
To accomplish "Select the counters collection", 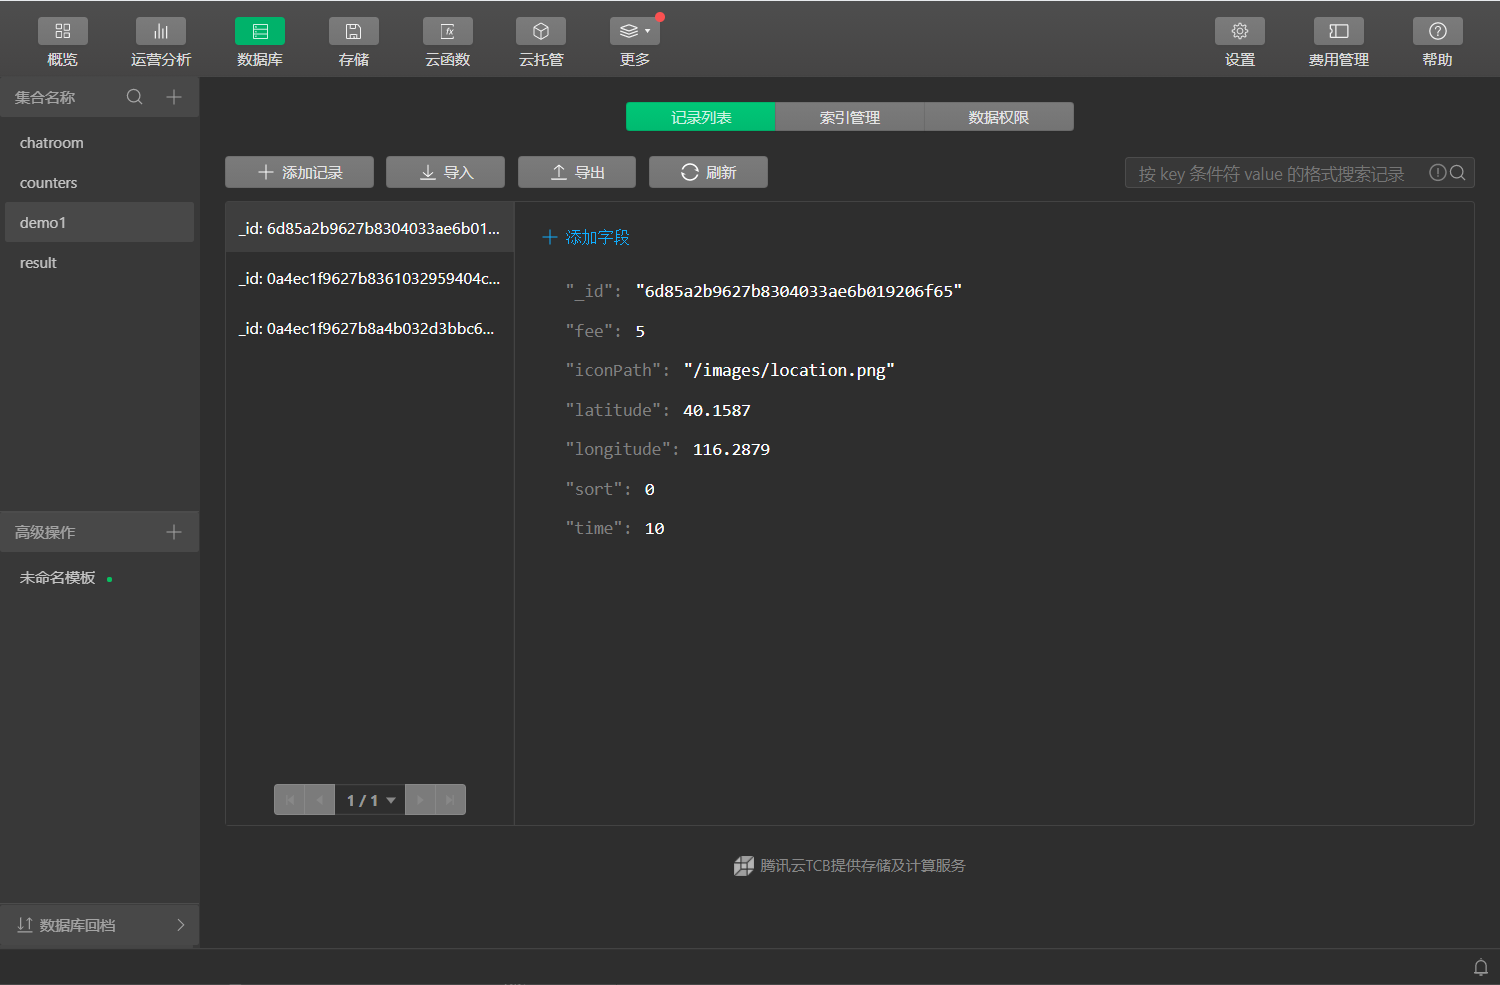I will [x=99, y=183].
